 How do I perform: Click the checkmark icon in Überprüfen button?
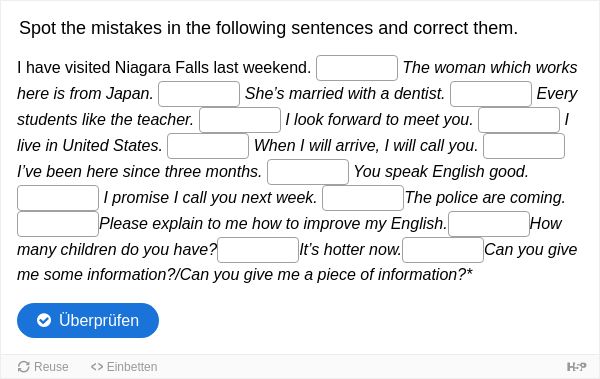tap(44, 320)
